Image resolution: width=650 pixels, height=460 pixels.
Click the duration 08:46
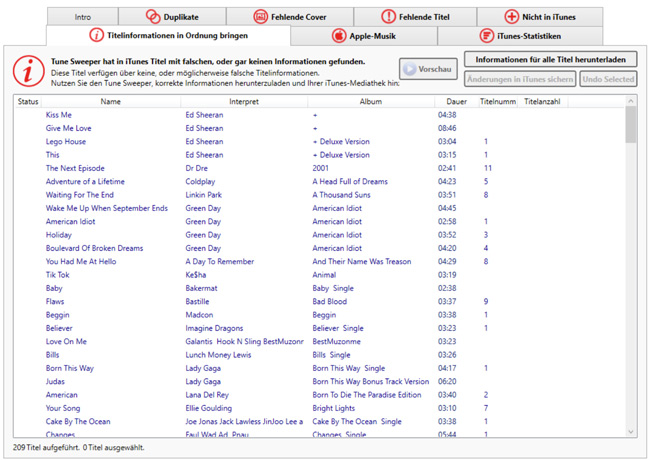(x=447, y=128)
